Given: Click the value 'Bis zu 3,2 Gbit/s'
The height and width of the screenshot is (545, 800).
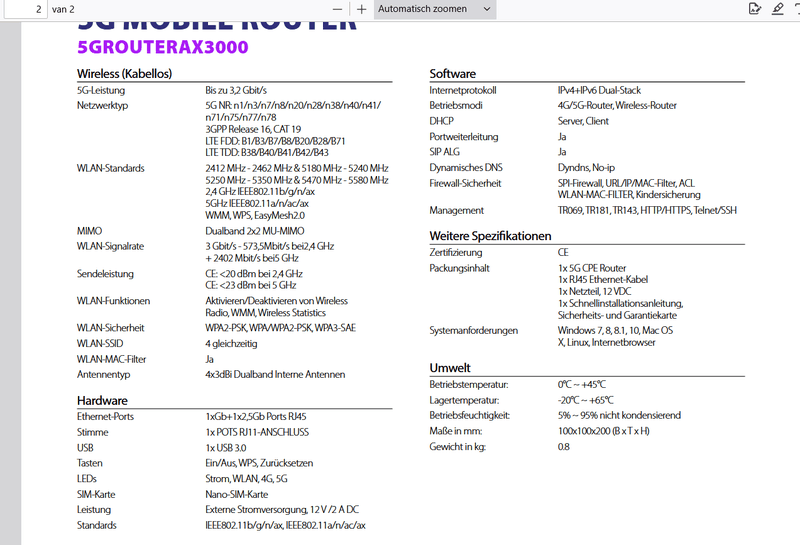Looking at the screenshot, I should pyautogui.click(x=236, y=90).
